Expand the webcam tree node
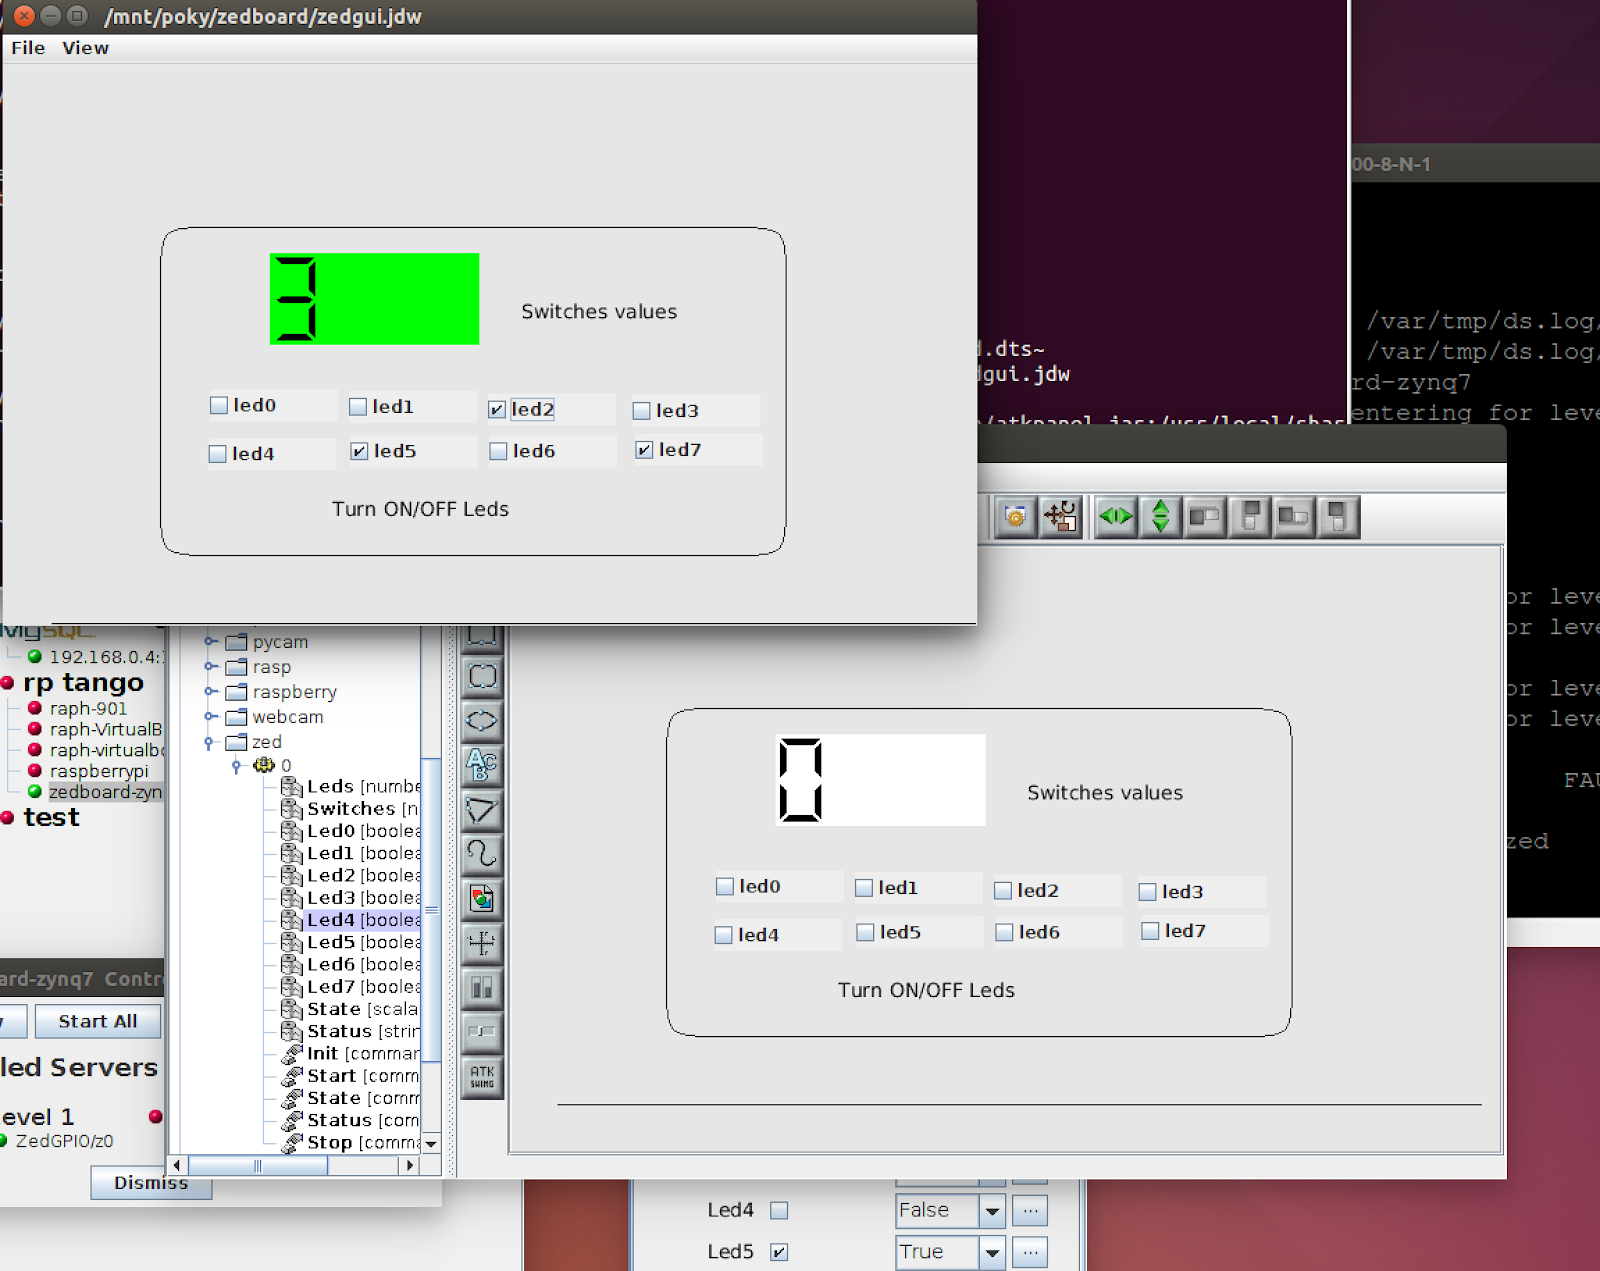The width and height of the screenshot is (1600, 1271). coord(210,717)
